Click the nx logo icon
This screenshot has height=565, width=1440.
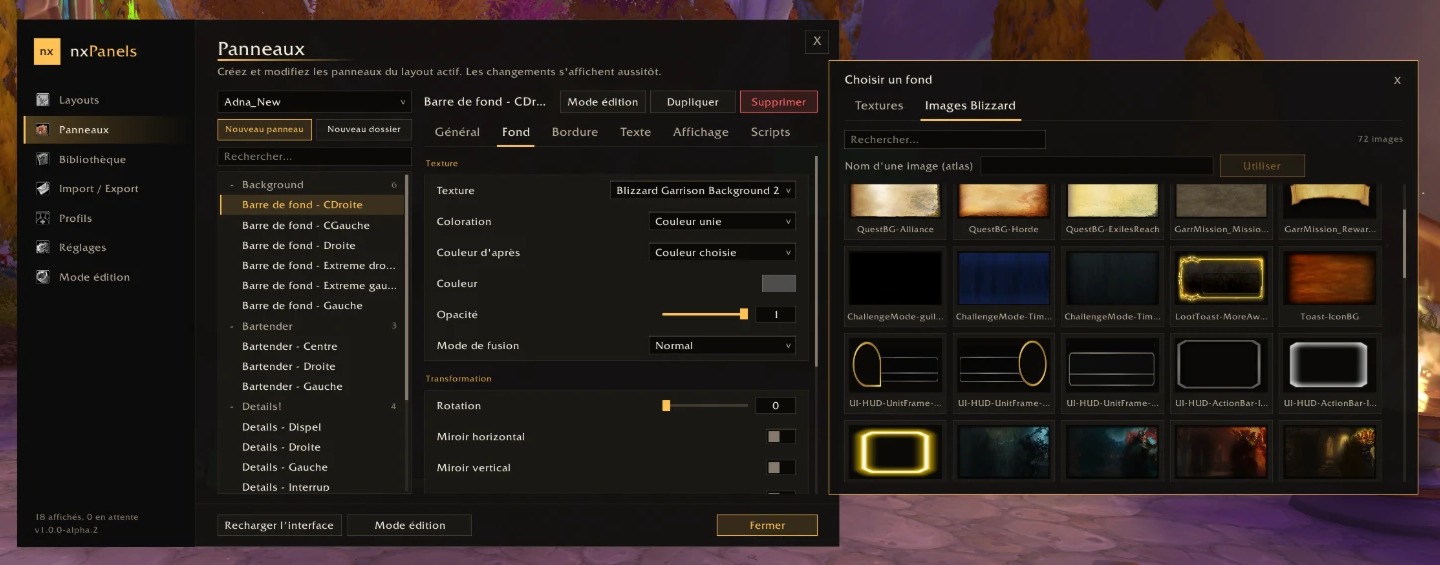pos(47,51)
